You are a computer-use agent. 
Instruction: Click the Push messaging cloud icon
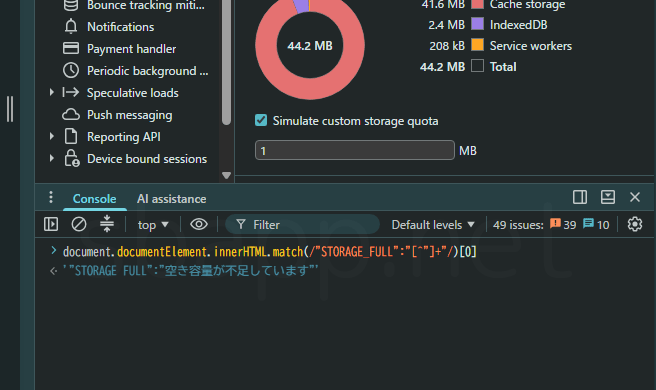(71, 114)
